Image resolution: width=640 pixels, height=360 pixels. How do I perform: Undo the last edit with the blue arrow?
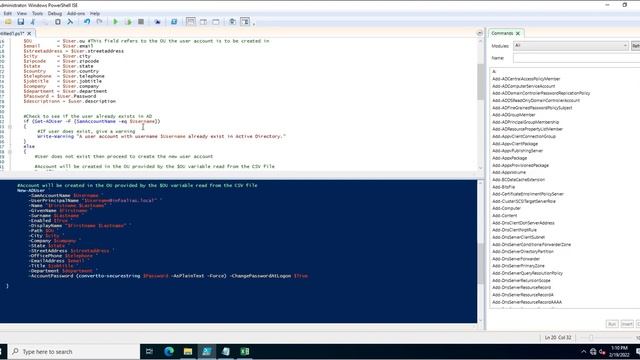pyautogui.click(x=87, y=22)
